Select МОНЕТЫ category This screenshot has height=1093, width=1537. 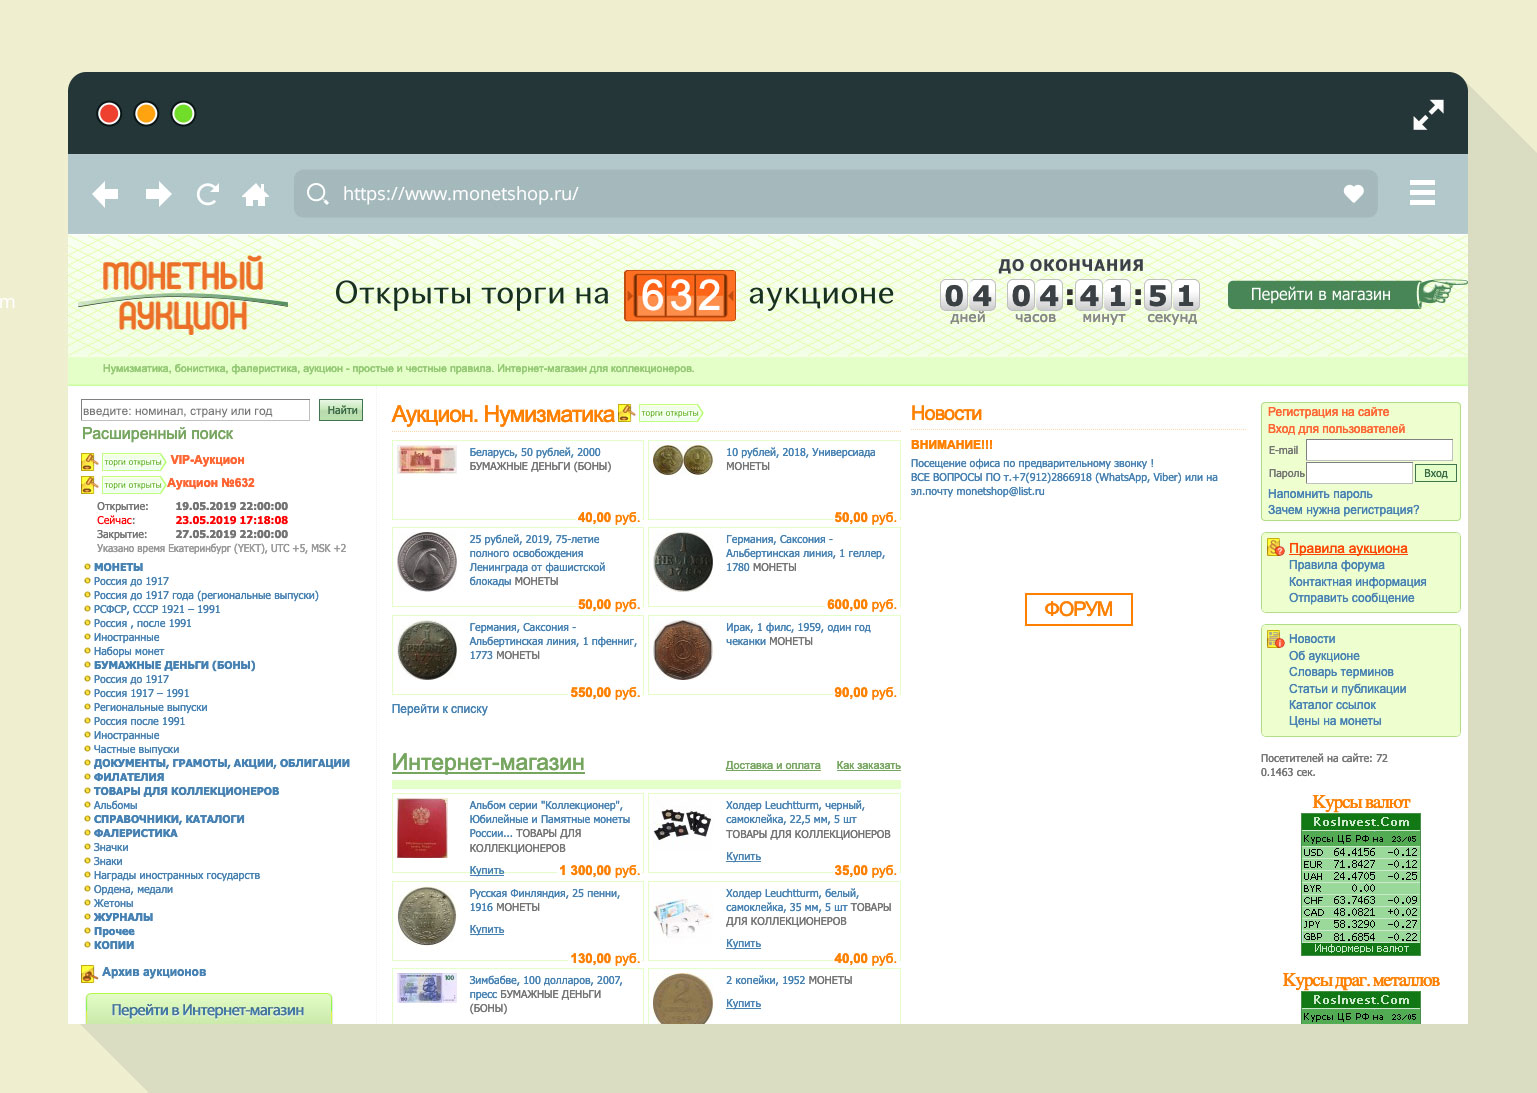118,567
